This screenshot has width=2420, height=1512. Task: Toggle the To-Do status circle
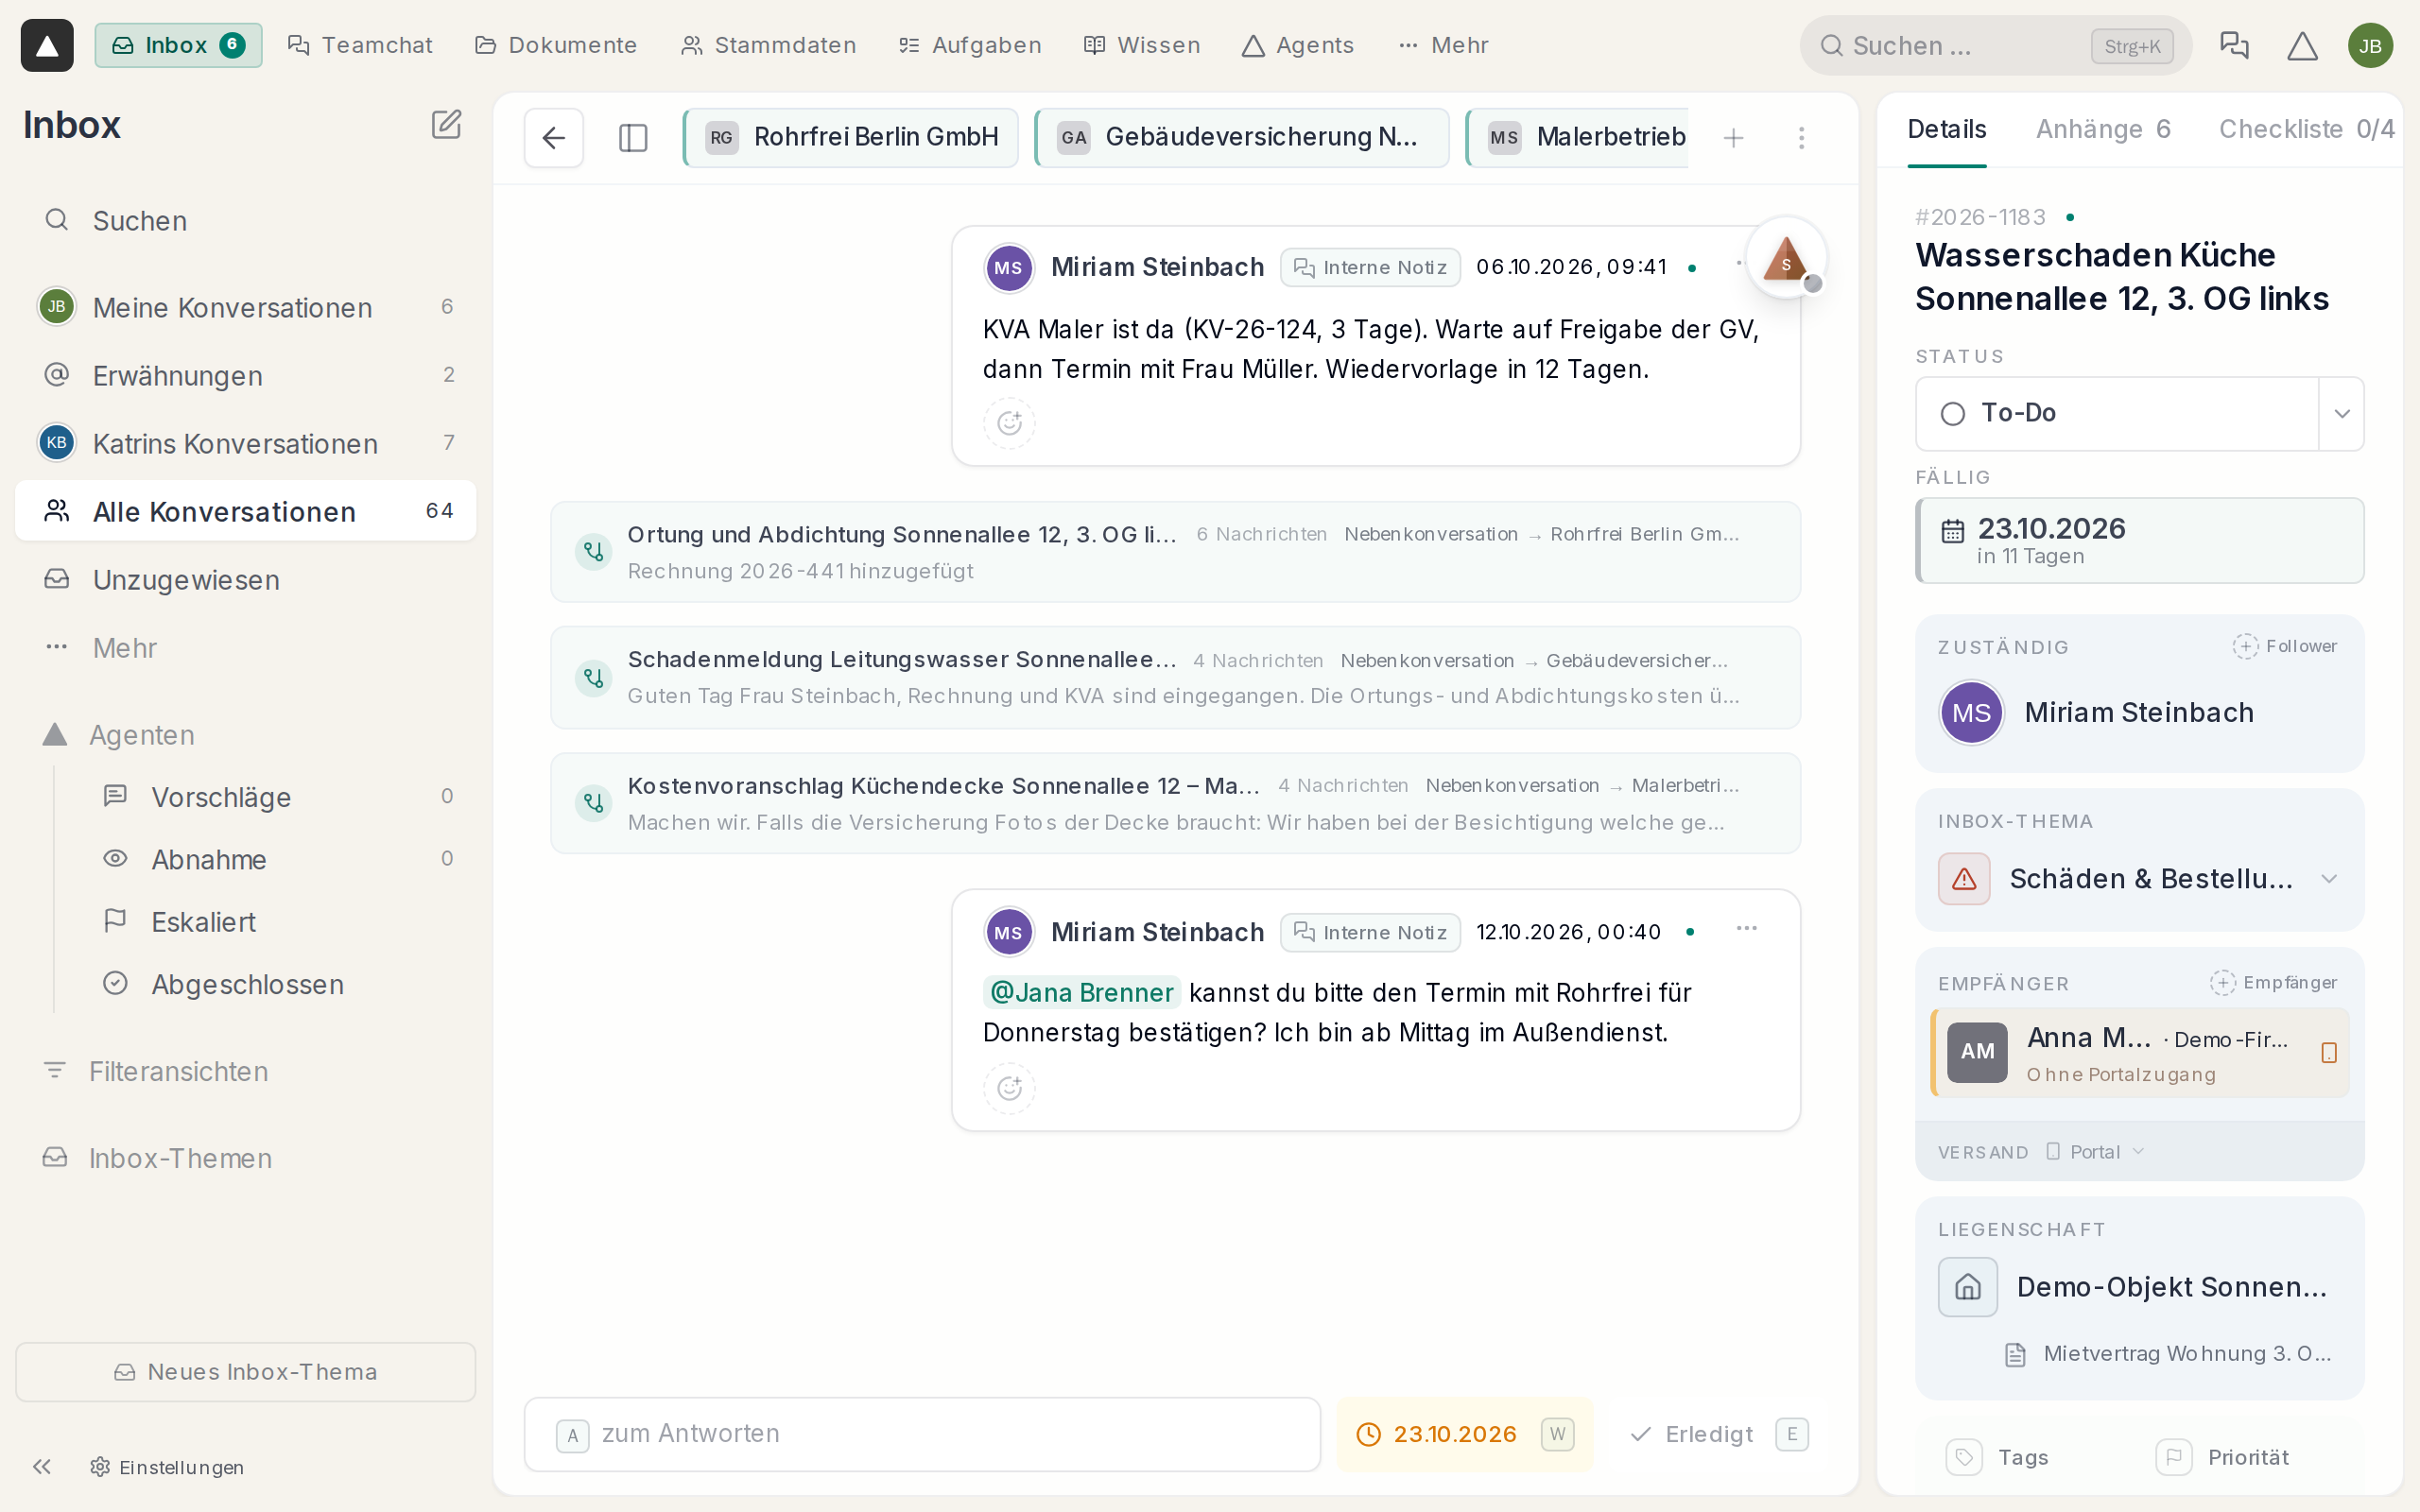tap(1953, 414)
